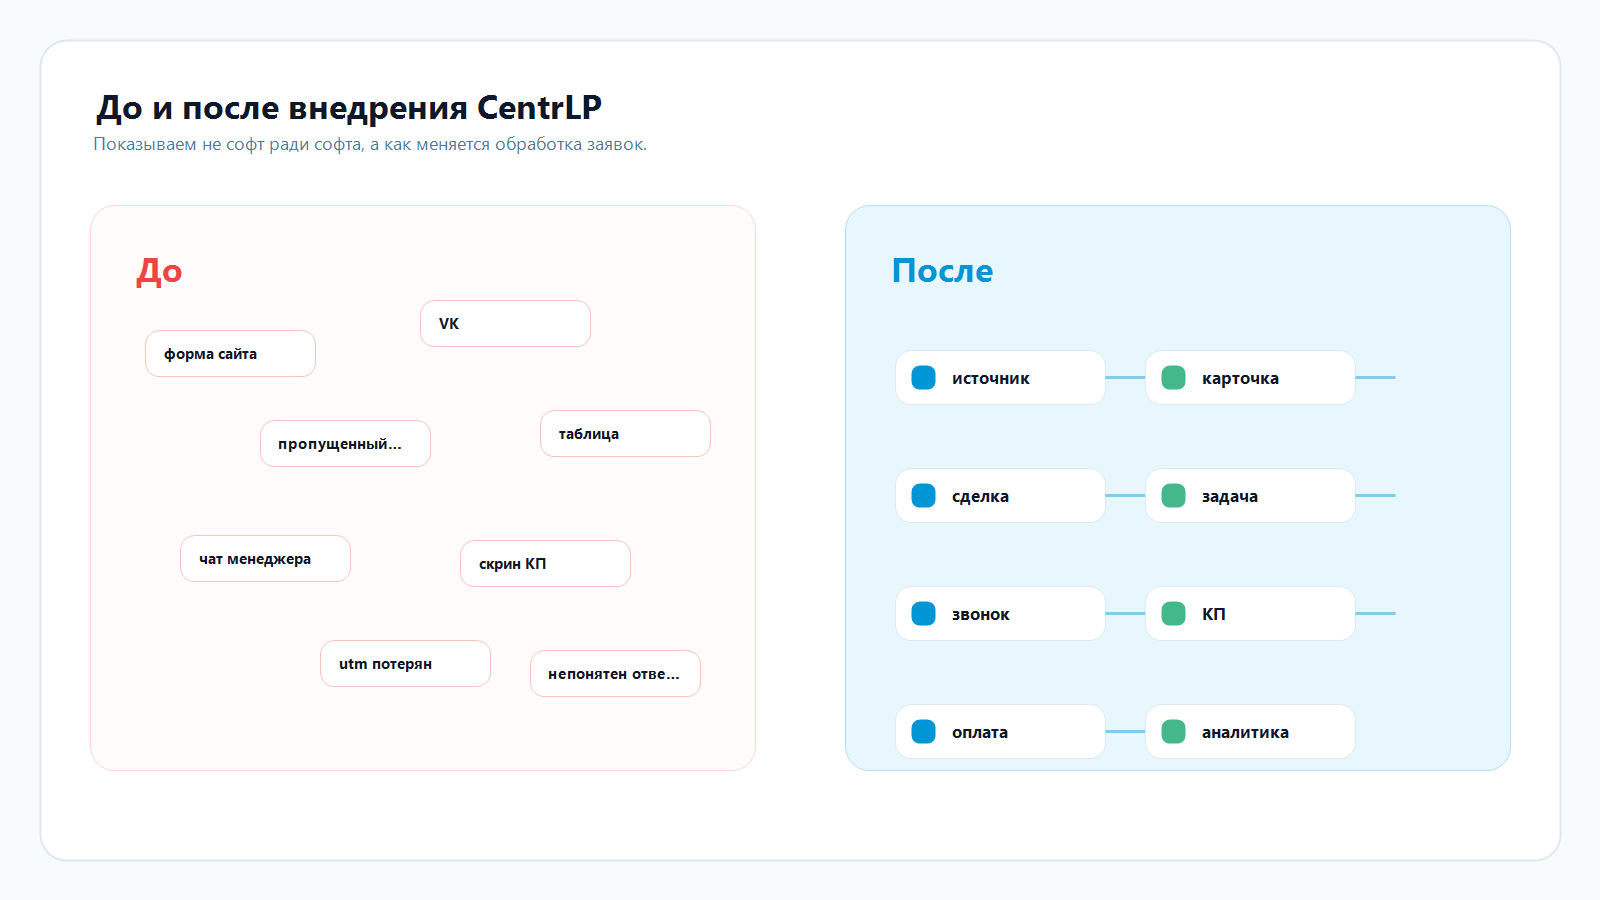Select the форма сайта chip

230,354
